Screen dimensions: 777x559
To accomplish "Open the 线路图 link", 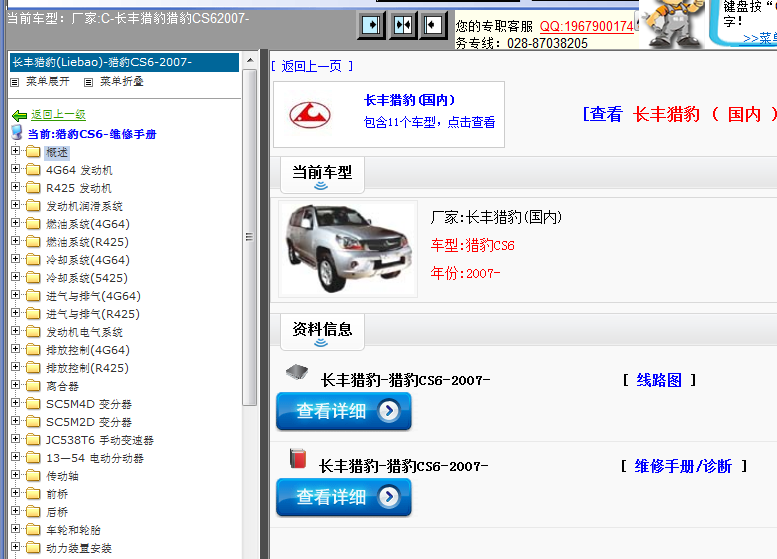I will point(659,380).
